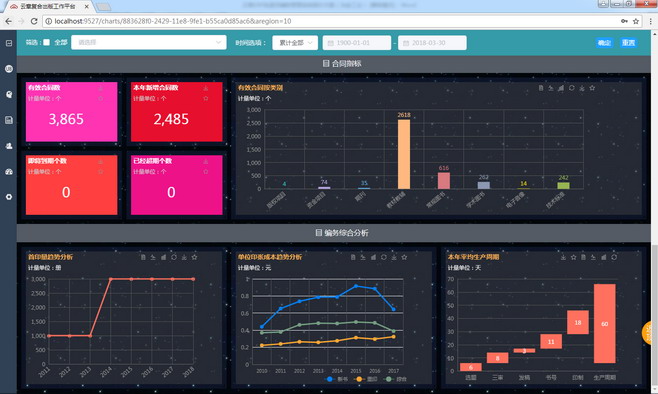
Task: Check the 全部 checkbox in filter bar
Action: pos(47,42)
